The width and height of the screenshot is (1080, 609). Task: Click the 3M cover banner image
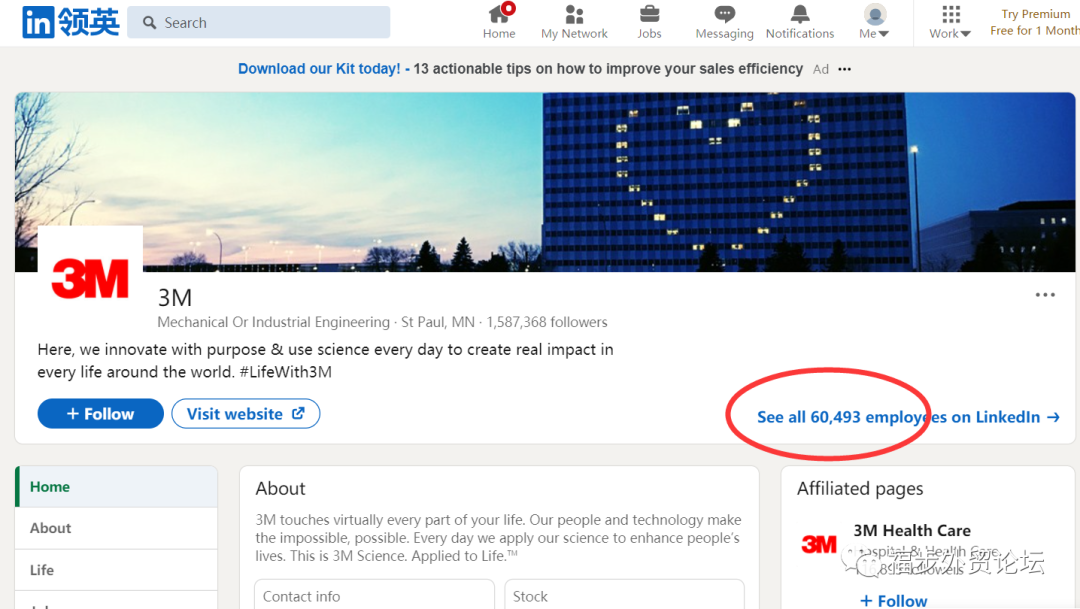click(x=545, y=182)
